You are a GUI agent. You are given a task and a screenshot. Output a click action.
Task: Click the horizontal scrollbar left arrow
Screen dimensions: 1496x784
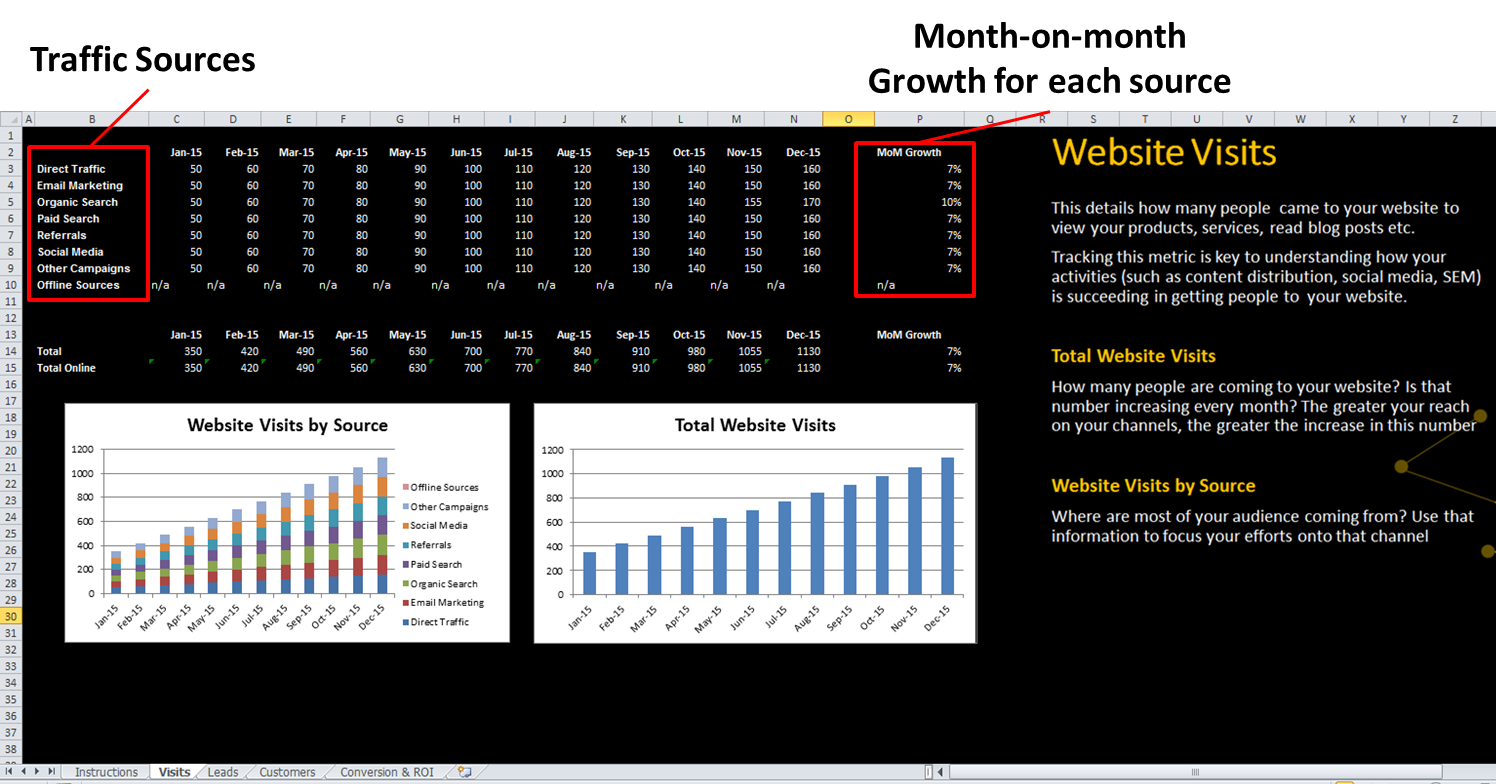tap(942, 772)
